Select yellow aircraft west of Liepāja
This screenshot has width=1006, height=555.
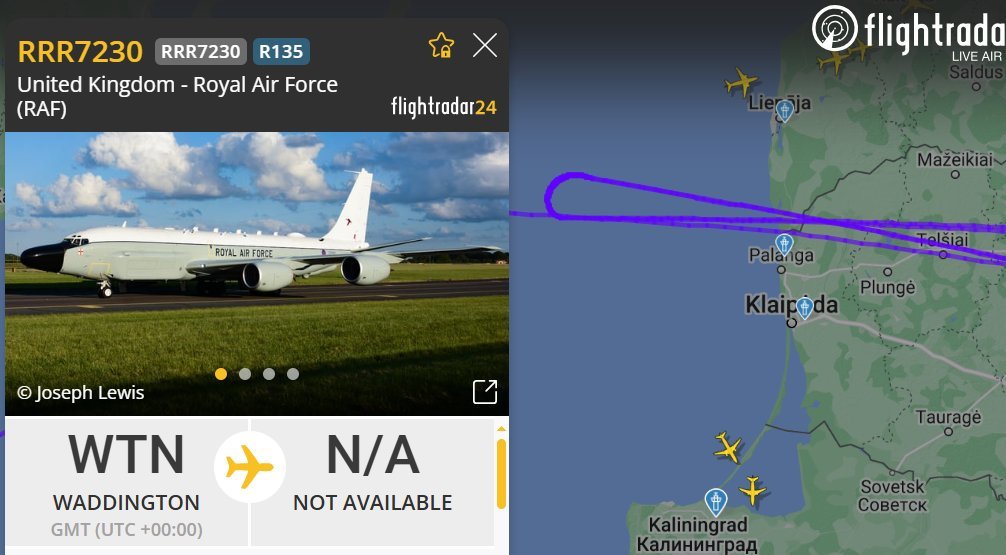pyautogui.click(x=741, y=82)
